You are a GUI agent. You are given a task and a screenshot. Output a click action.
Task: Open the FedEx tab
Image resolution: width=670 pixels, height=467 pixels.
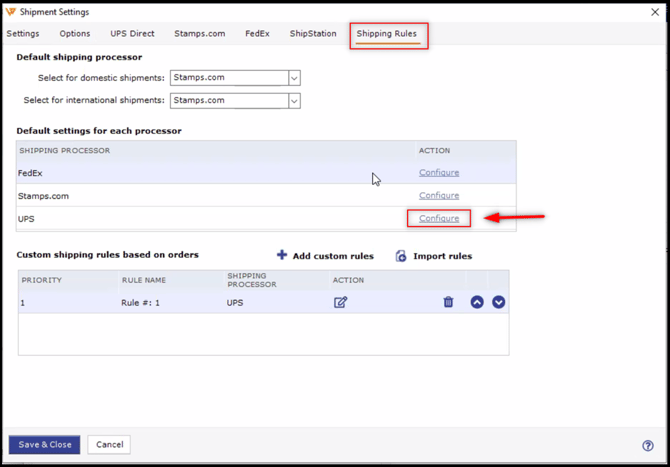coord(257,34)
